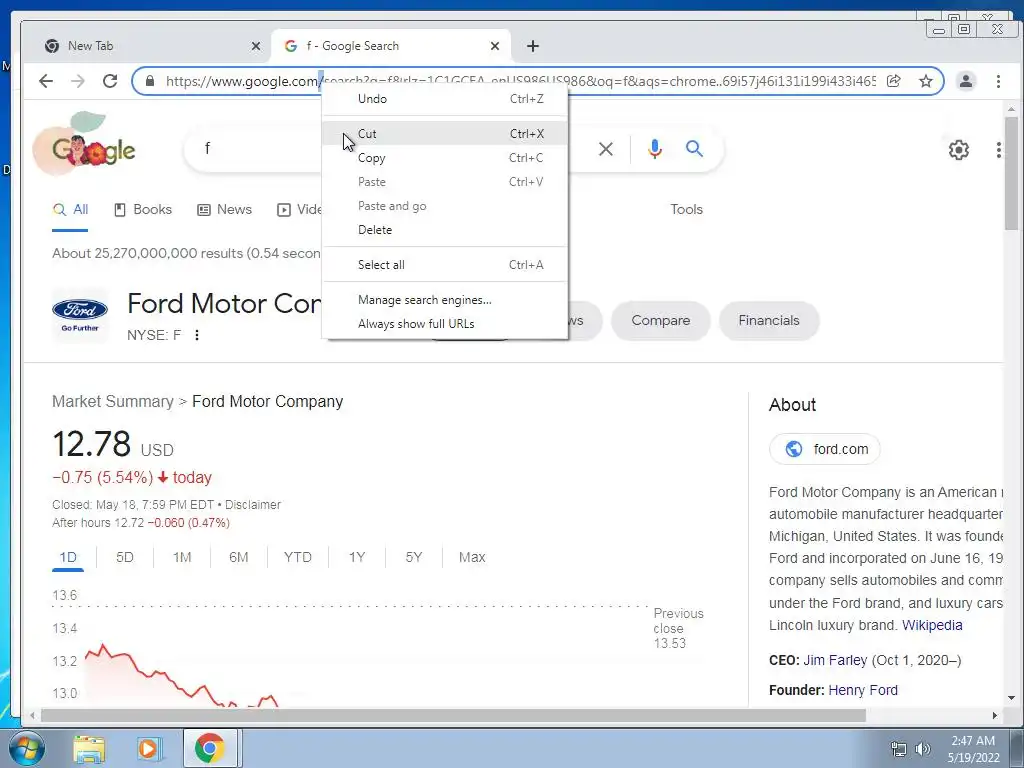This screenshot has height=768, width=1024.
Task: Click the ford.com globe icon
Action: (793, 449)
